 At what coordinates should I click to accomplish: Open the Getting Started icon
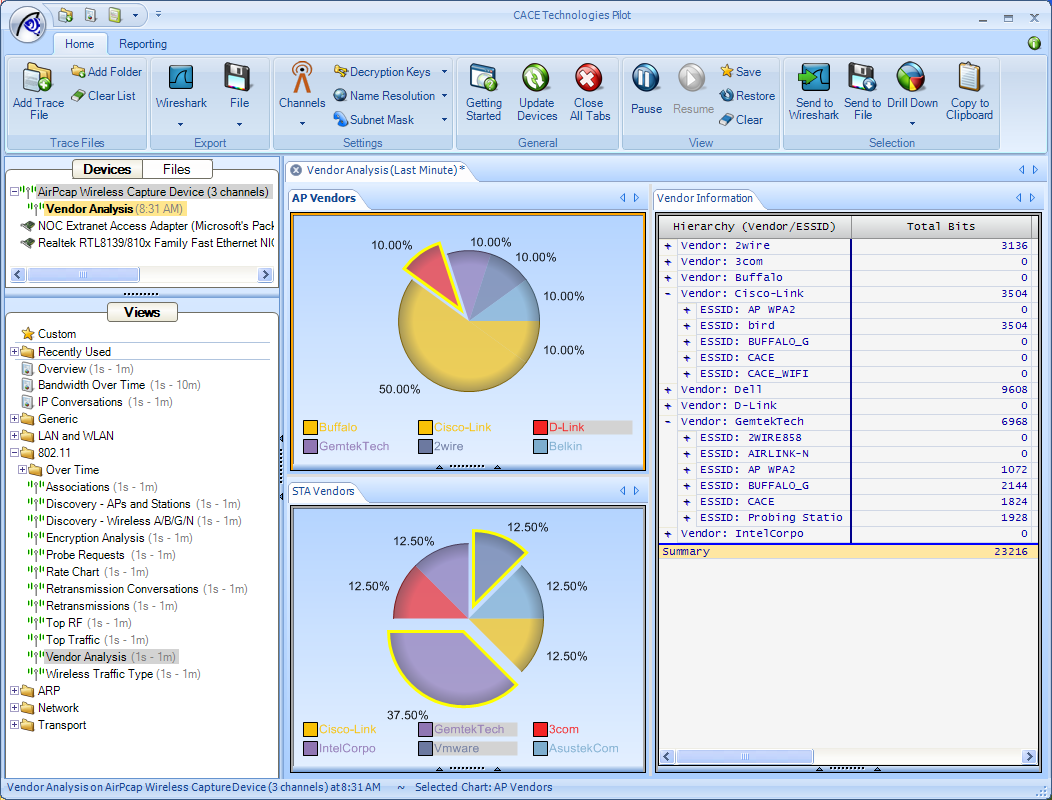[x=483, y=78]
